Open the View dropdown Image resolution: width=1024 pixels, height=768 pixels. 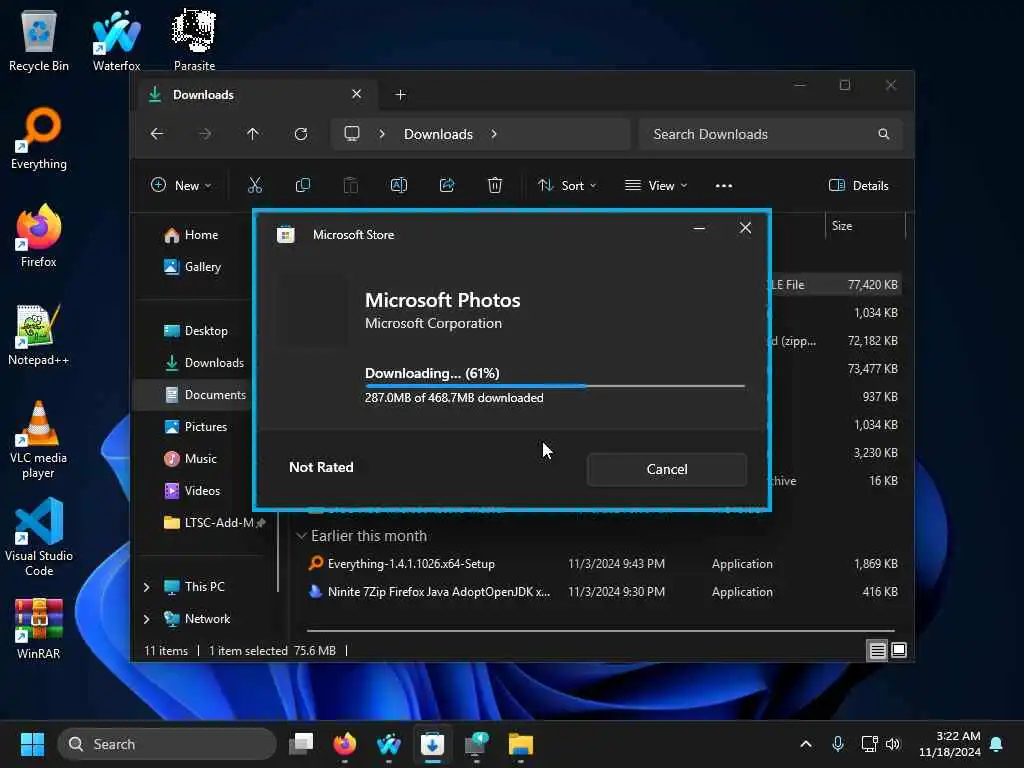656,185
